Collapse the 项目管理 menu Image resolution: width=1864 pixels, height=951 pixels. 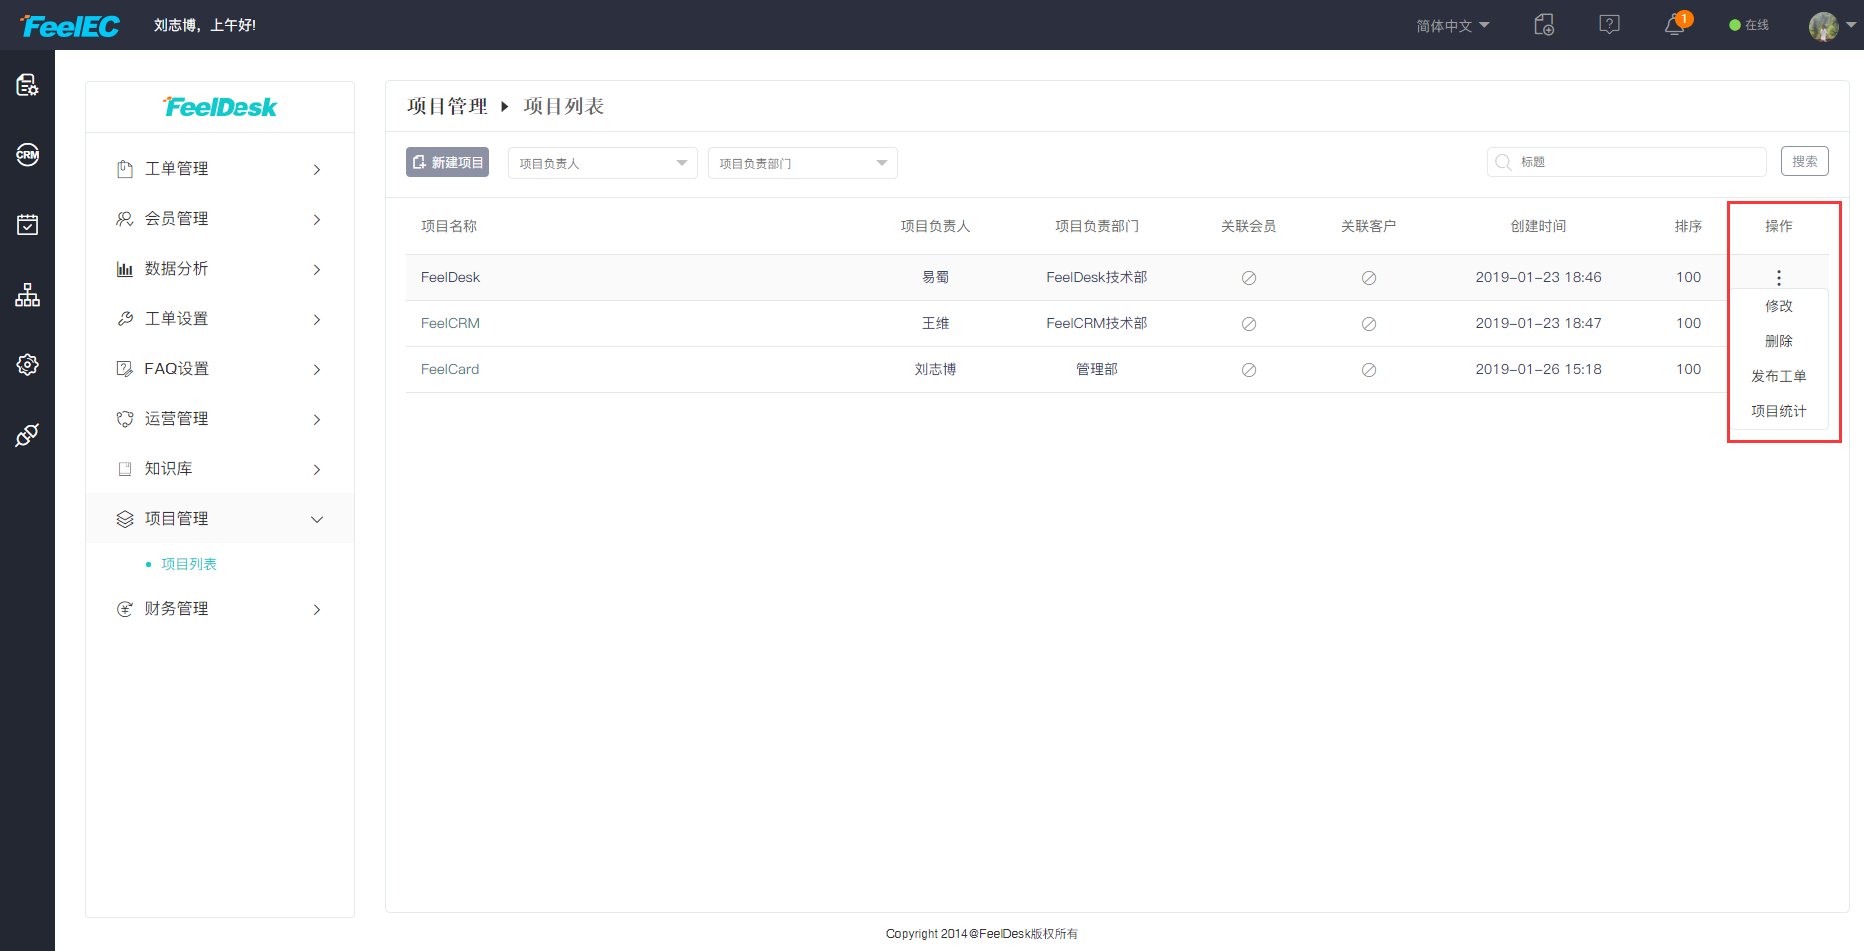[220, 519]
